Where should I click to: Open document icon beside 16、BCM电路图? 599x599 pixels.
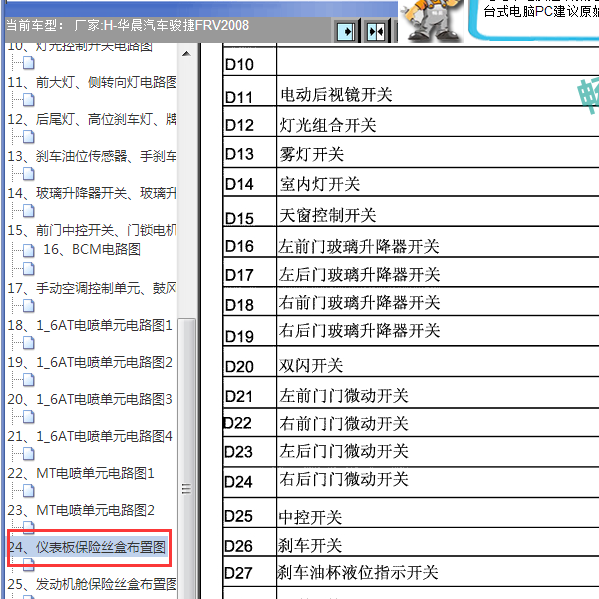pyautogui.click(x=29, y=251)
